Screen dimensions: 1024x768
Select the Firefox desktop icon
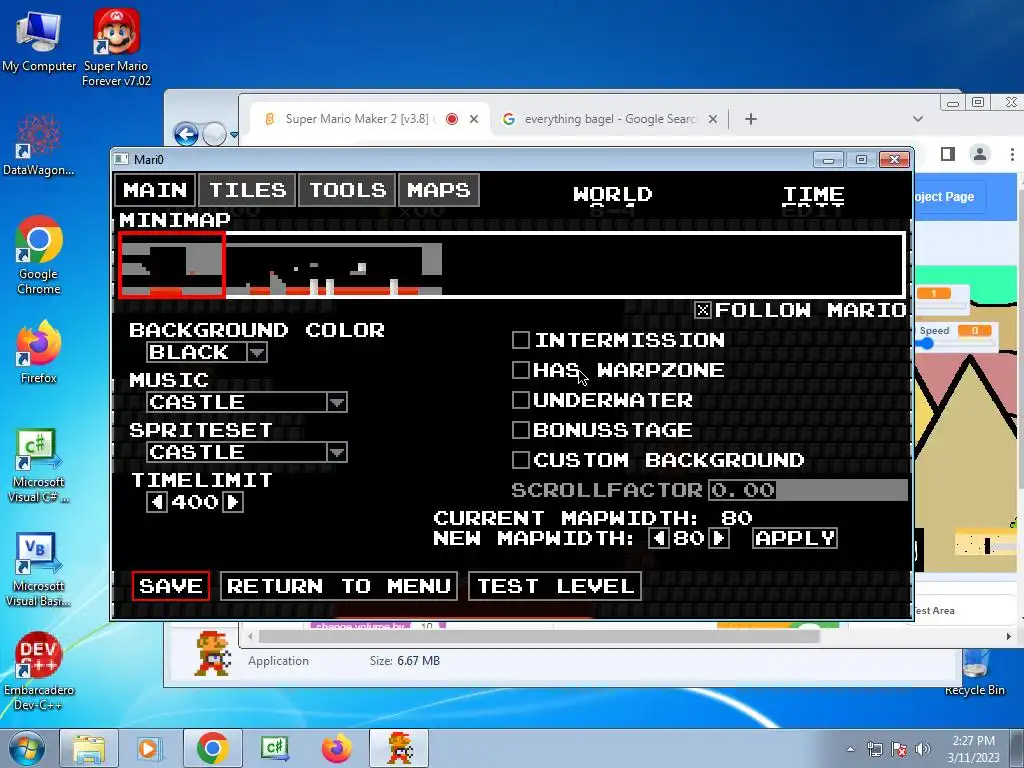pyautogui.click(x=39, y=353)
